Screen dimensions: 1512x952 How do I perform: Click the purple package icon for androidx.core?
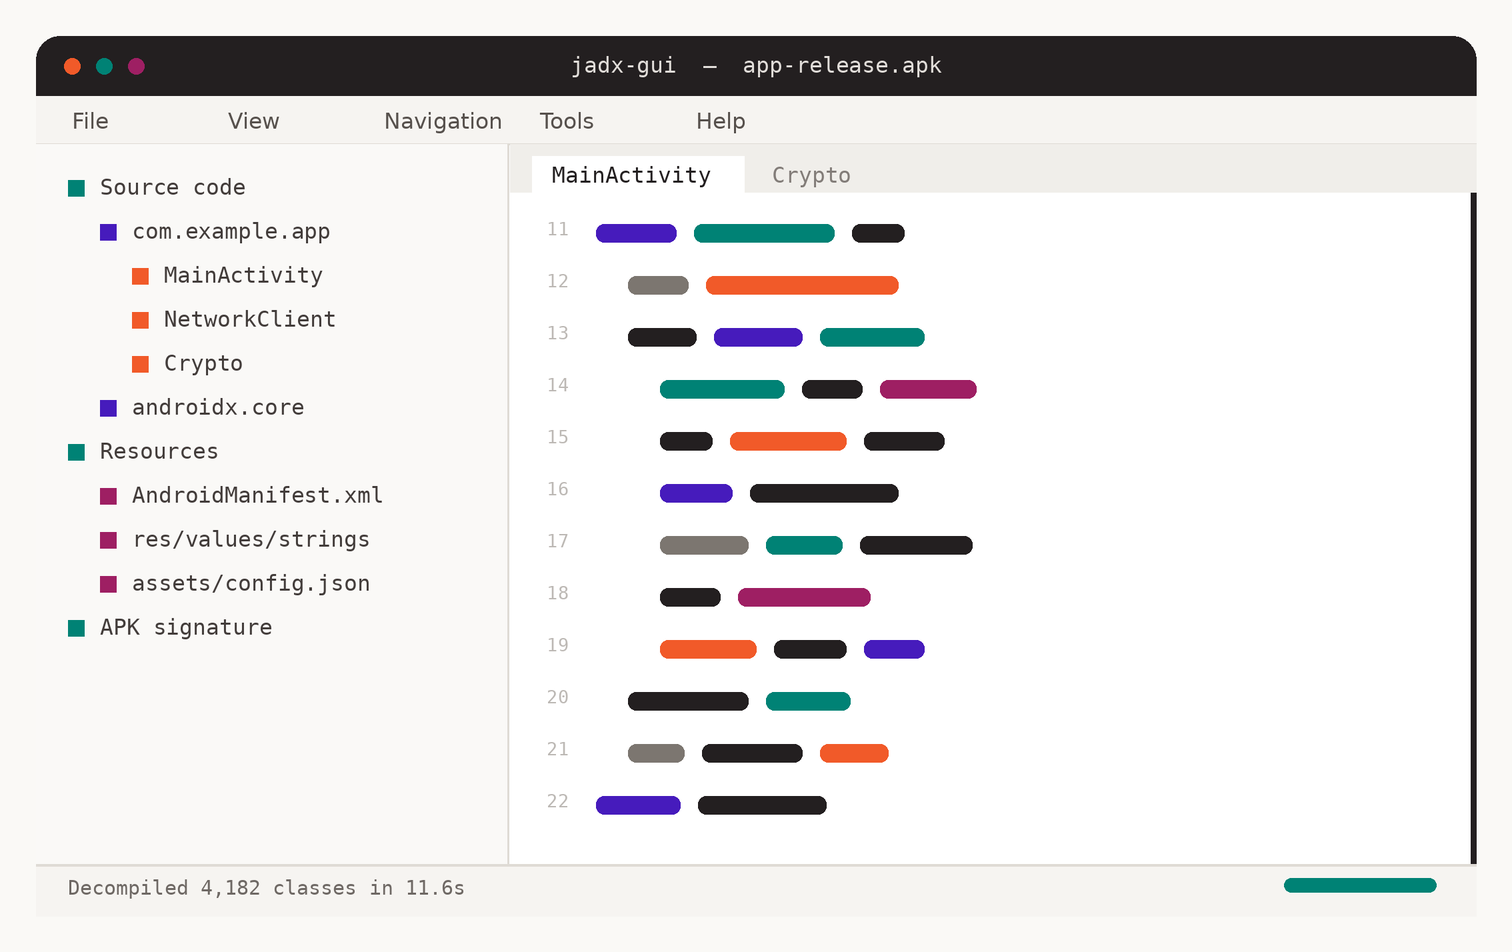pos(108,408)
